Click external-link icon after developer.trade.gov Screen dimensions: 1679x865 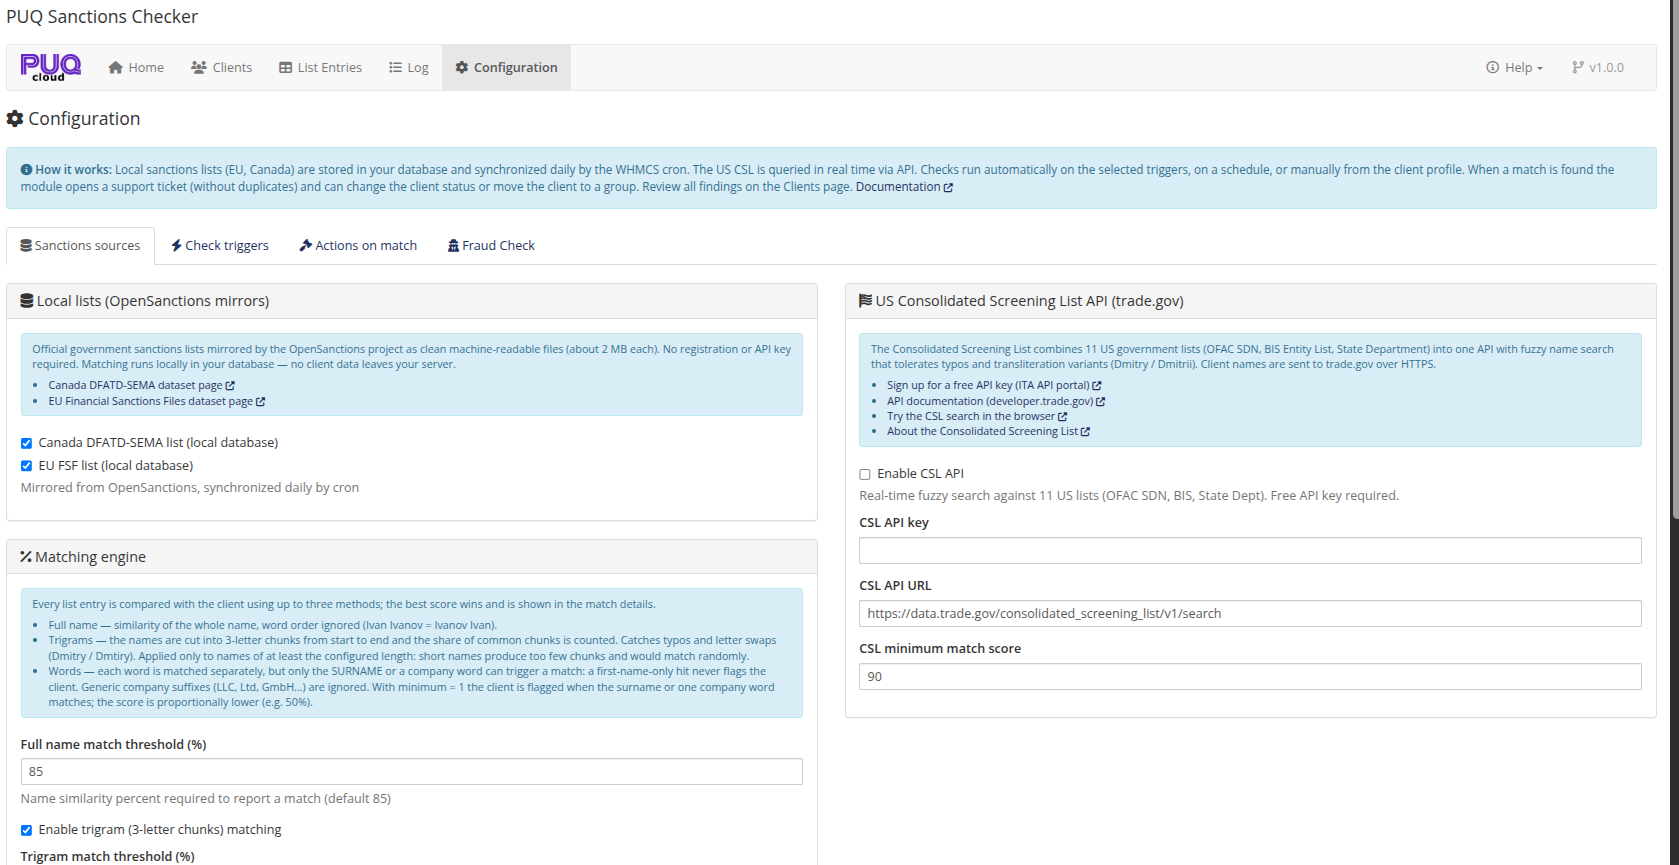(1100, 402)
